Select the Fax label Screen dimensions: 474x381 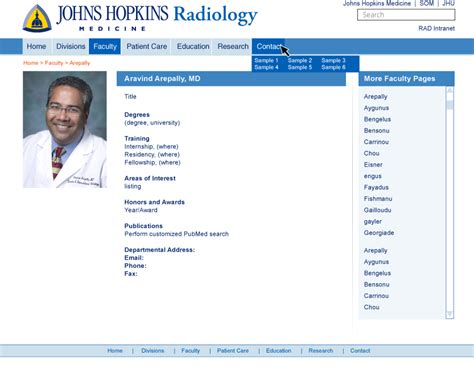(x=131, y=274)
